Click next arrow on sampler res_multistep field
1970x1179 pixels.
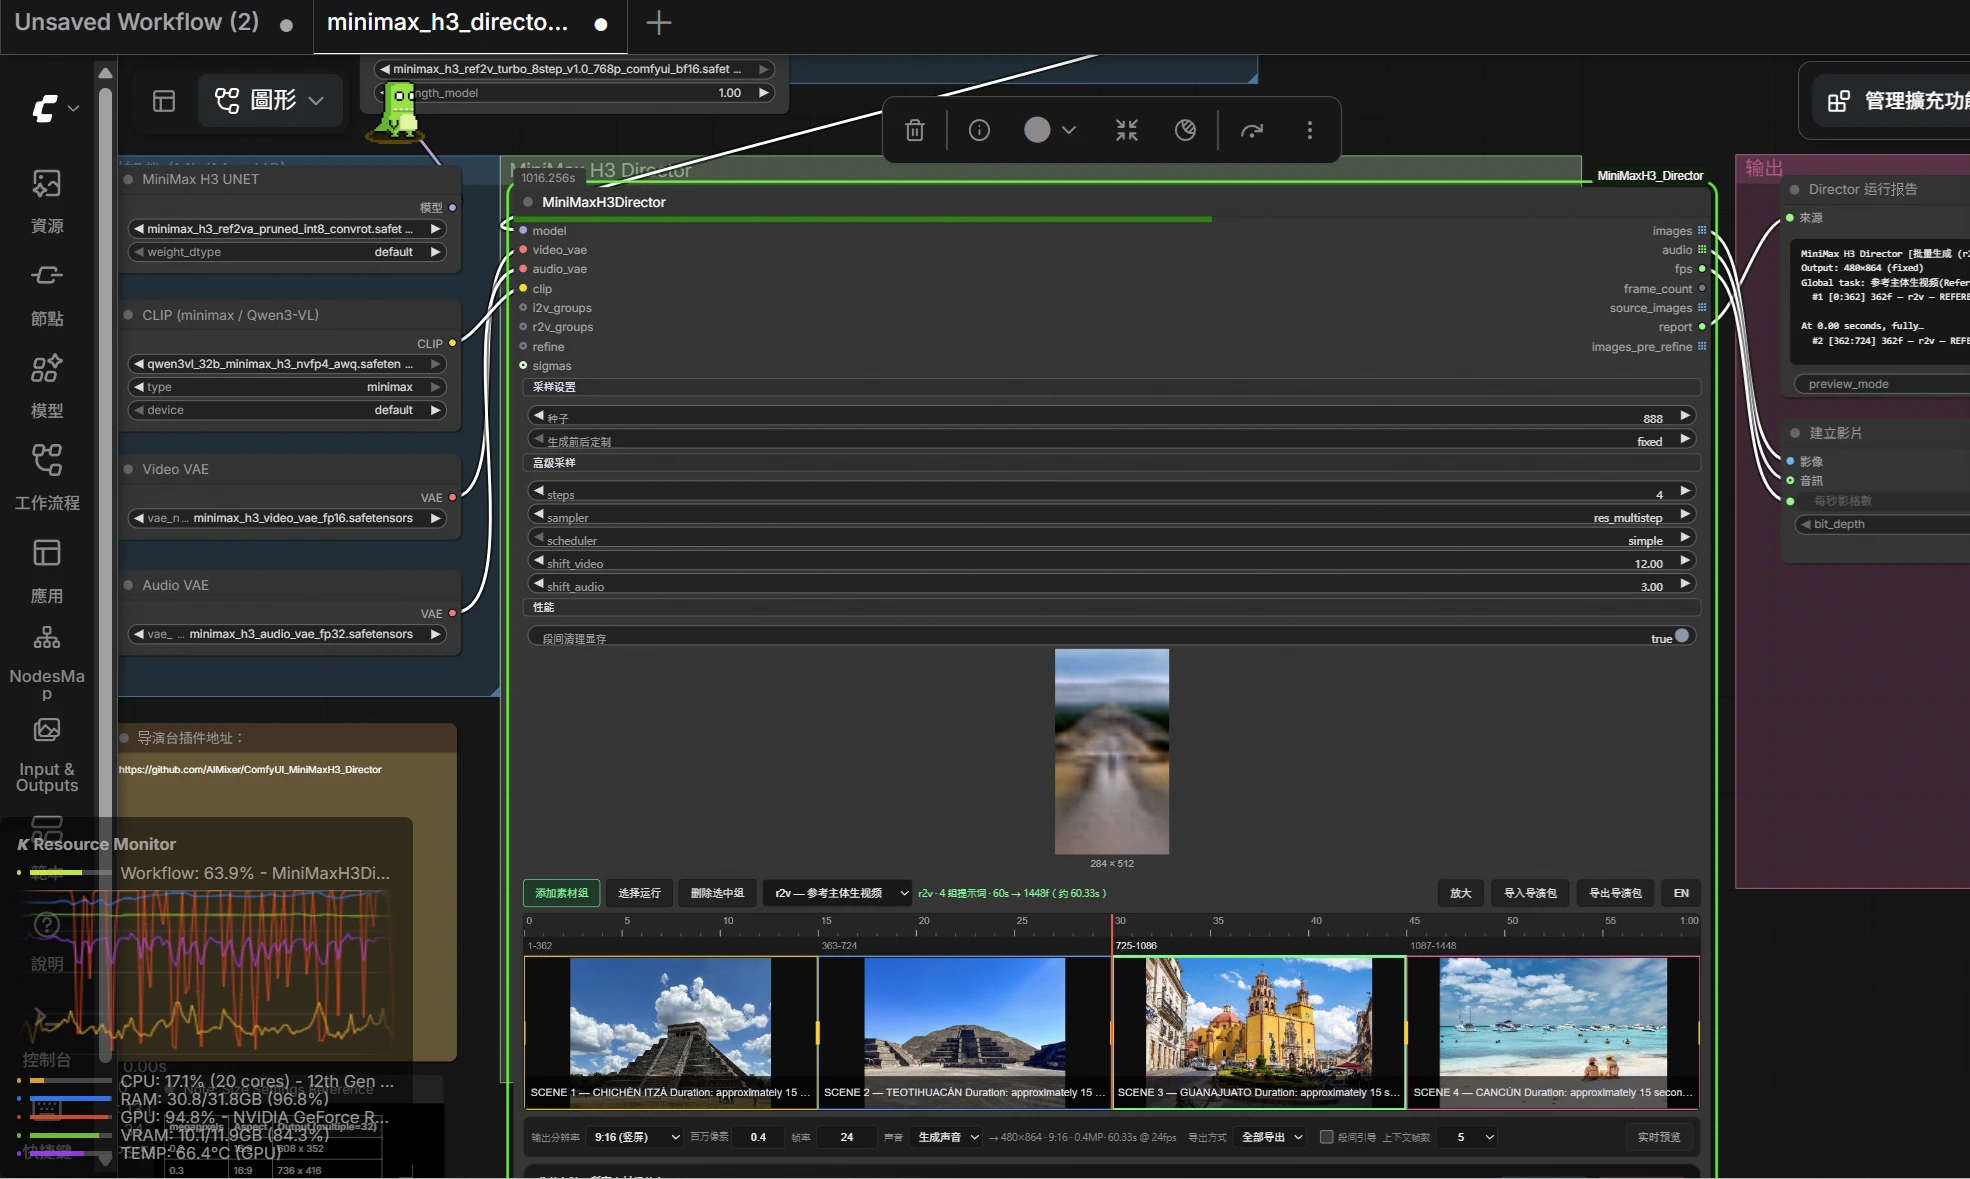(x=1685, y=514)
